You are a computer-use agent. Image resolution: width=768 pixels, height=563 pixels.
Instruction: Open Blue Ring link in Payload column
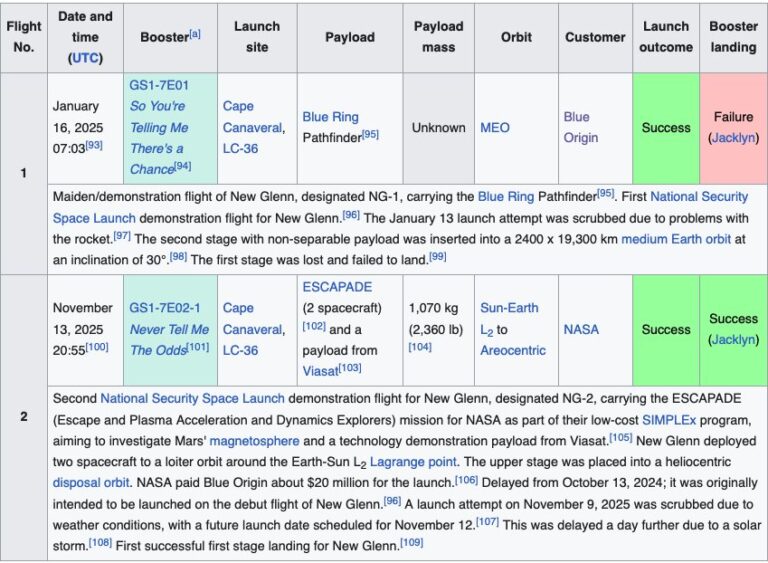[331, 117]
